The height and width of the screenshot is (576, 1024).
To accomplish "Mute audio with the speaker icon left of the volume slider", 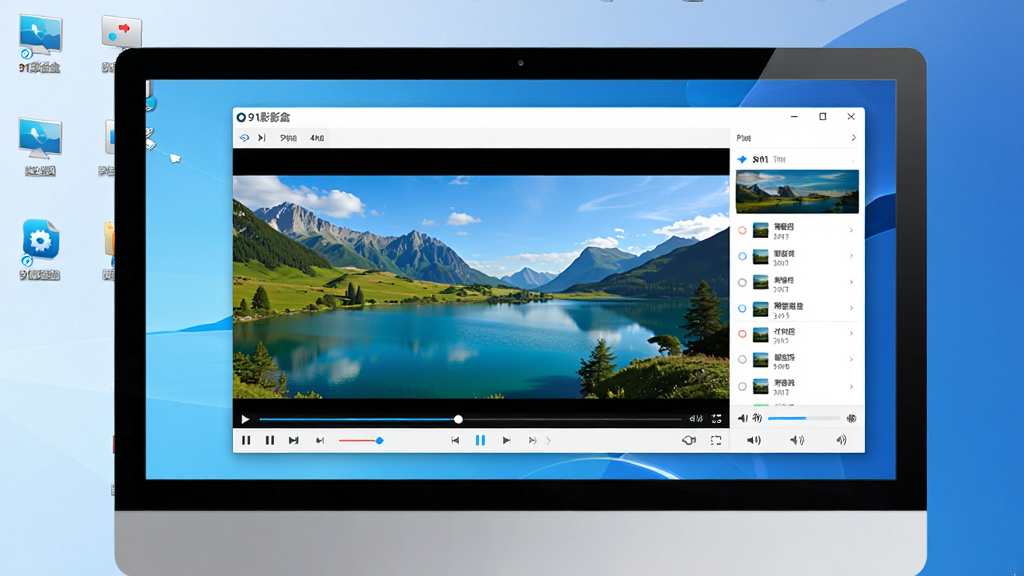I will (x=743, y=418).
